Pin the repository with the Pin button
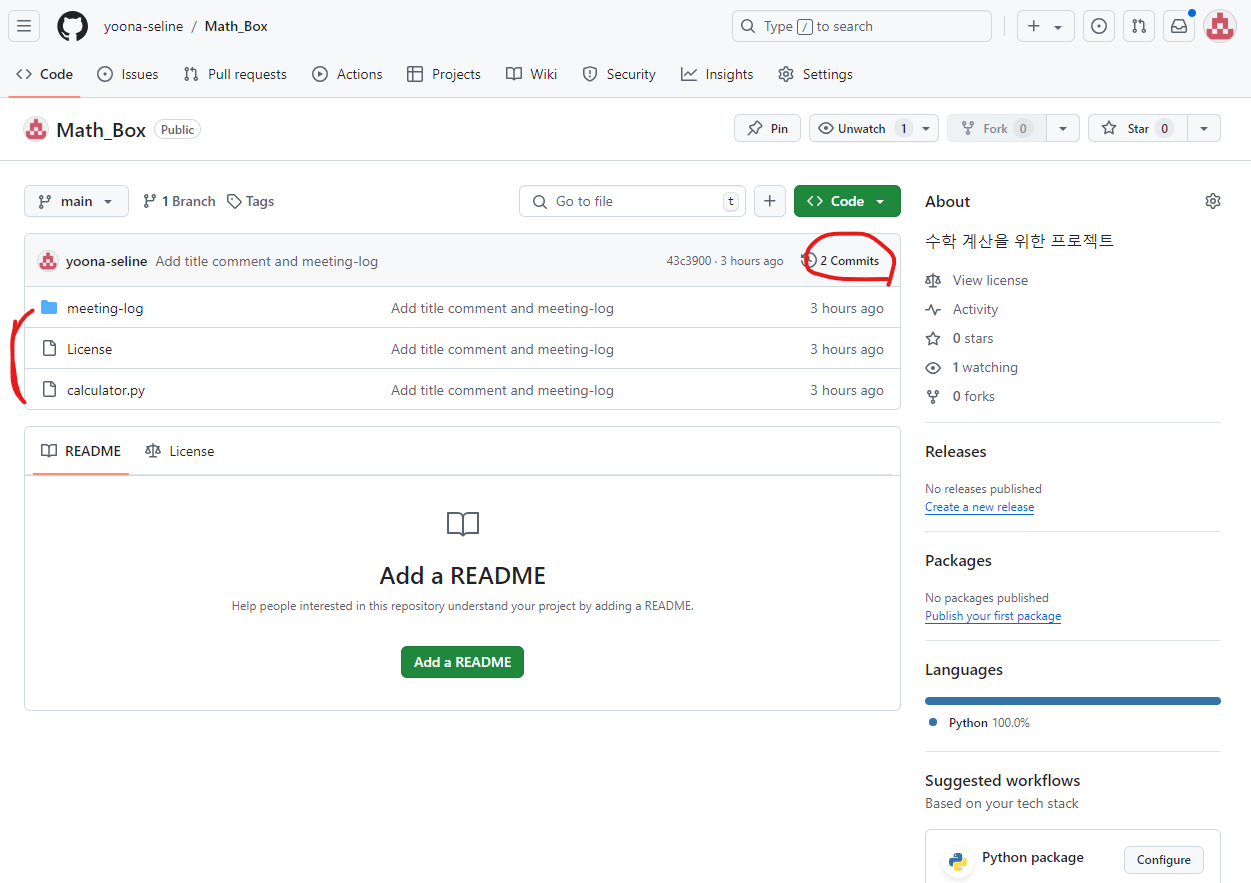The image size is (1251, 883). 768,128
